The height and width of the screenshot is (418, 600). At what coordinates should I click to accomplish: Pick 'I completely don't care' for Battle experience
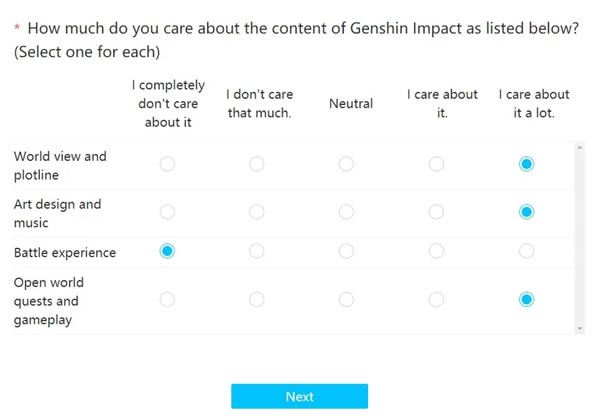pos(167,251)
